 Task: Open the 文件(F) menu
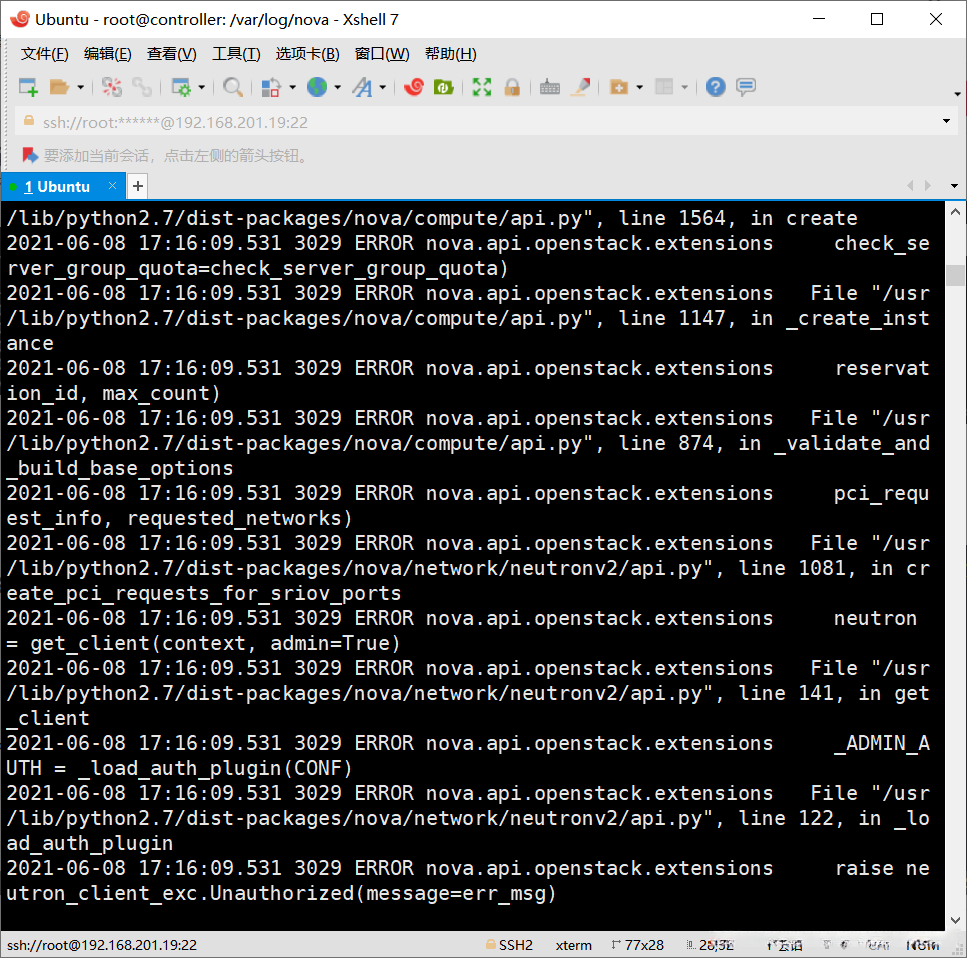coord(44,54)
